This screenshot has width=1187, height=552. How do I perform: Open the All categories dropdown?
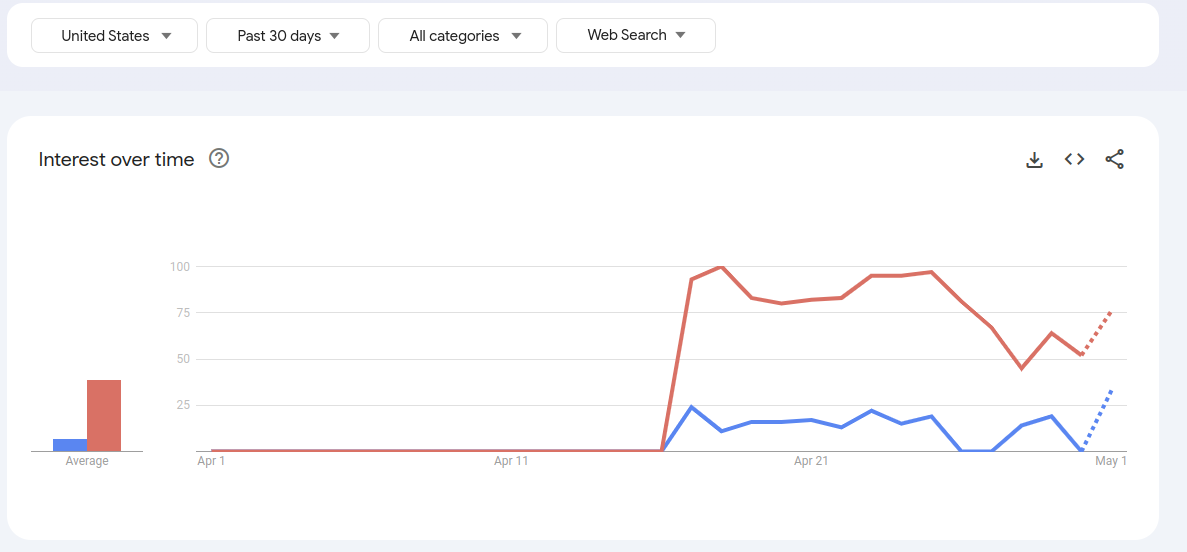pyautogui.click(x=463, y=36)
